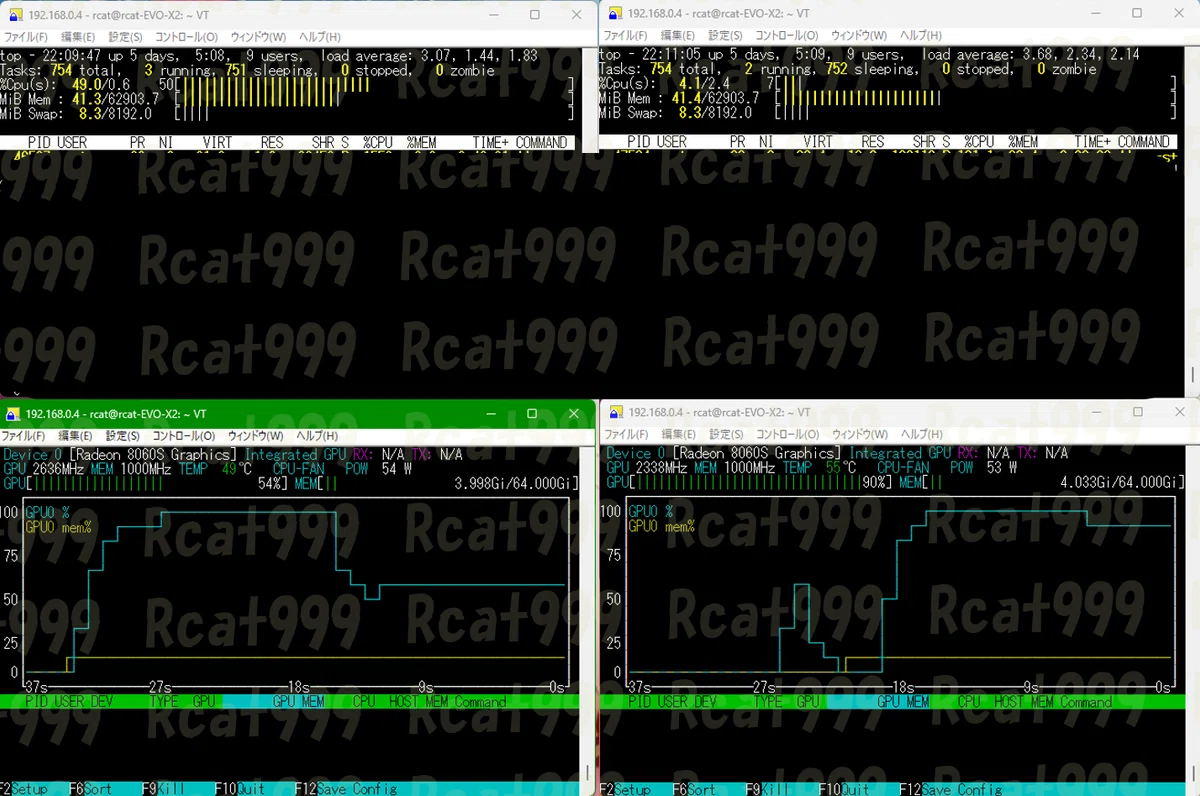The width and height of the screenshot is (1200, 796).
Task: Open ファイル(F) menu in 54% GPU window
Action: (x=23, y=436)
